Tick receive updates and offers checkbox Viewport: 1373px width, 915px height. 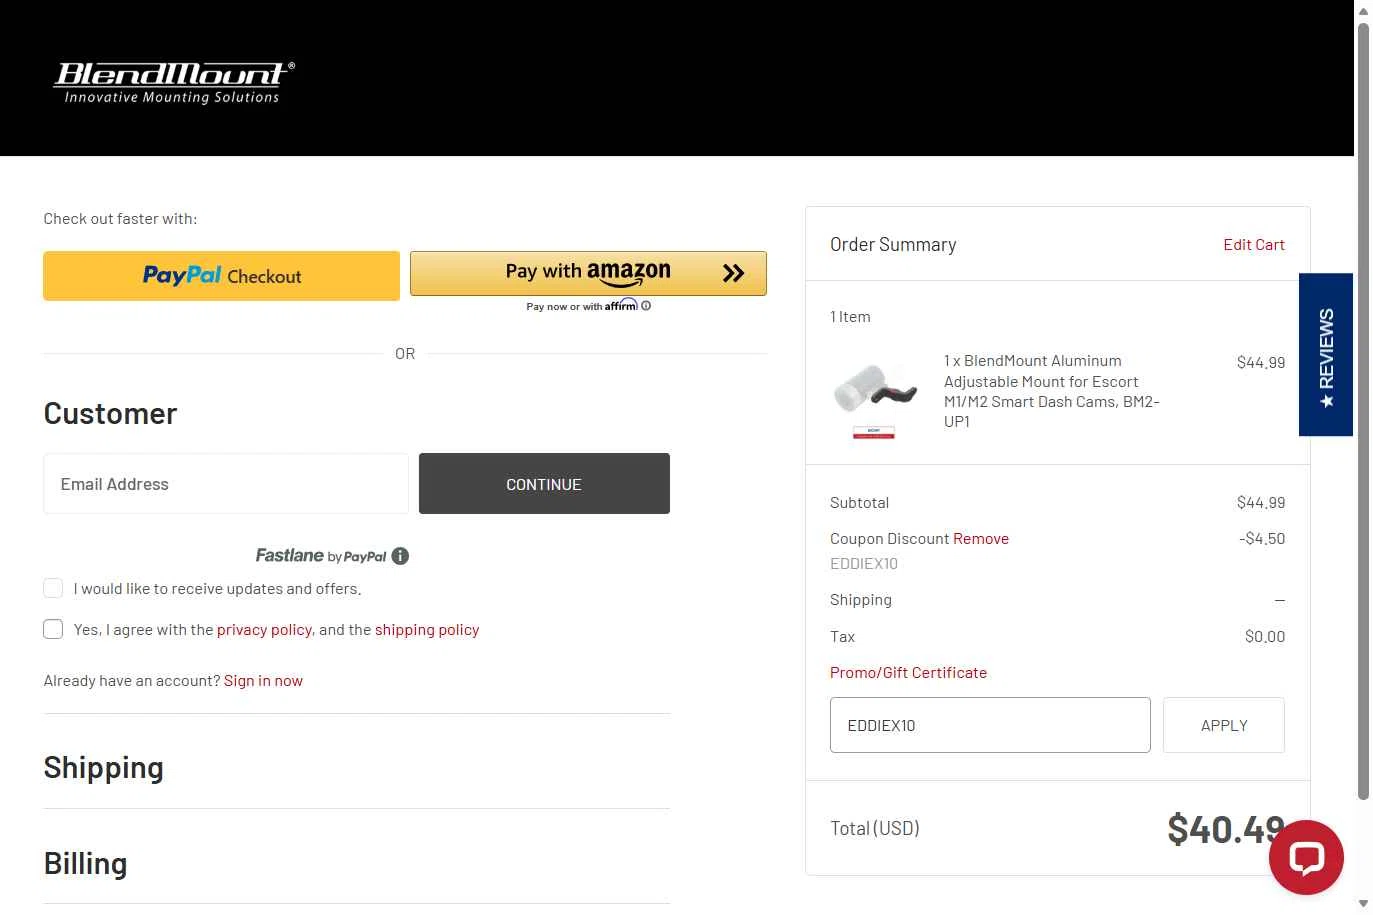click(53, 588)
